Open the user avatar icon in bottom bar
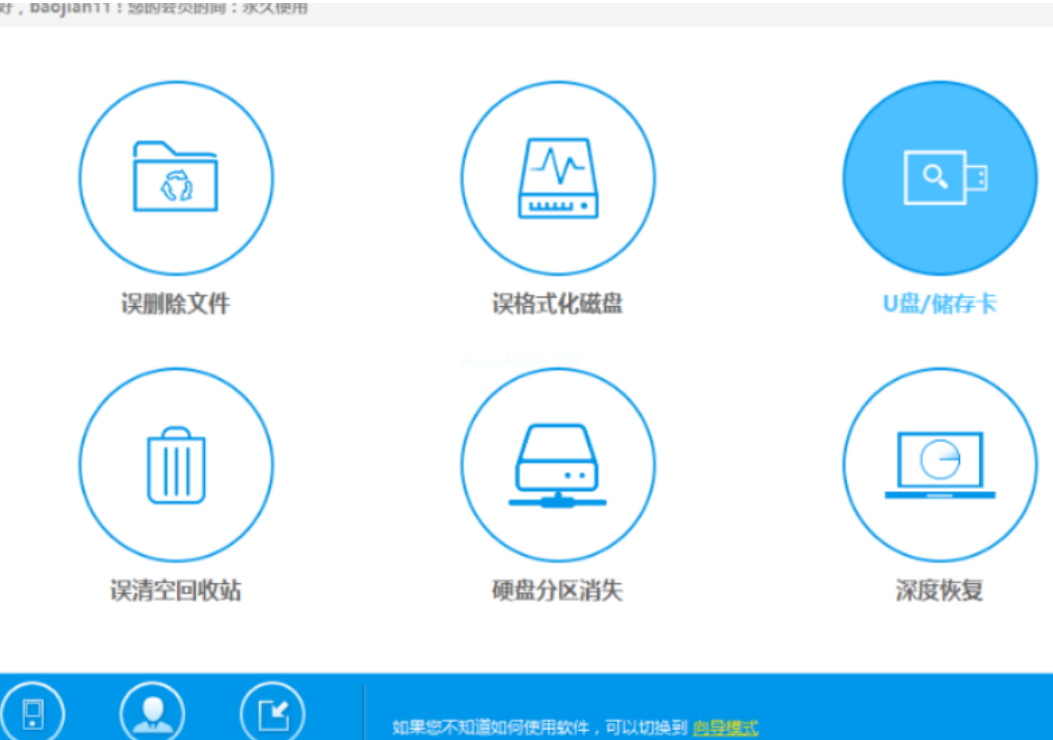Screen dimensions: 1053x740 coord(152,713)
